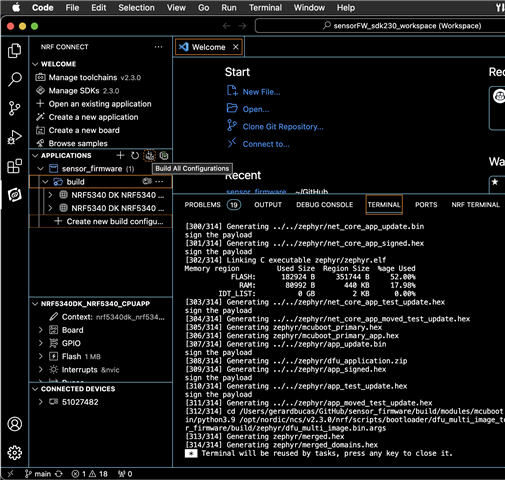
Task: Click the icon right of Build All Configurations
Action: tap(164, 155)
